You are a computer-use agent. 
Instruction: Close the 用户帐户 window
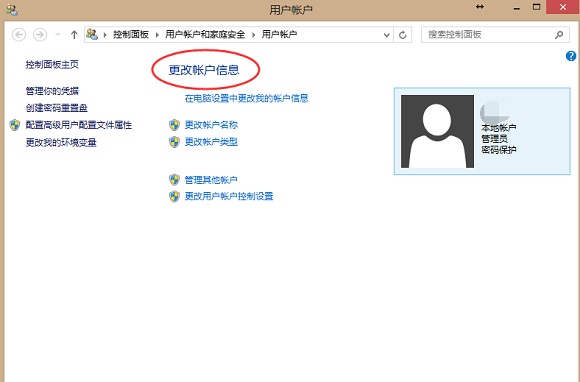tap(563, 7)
